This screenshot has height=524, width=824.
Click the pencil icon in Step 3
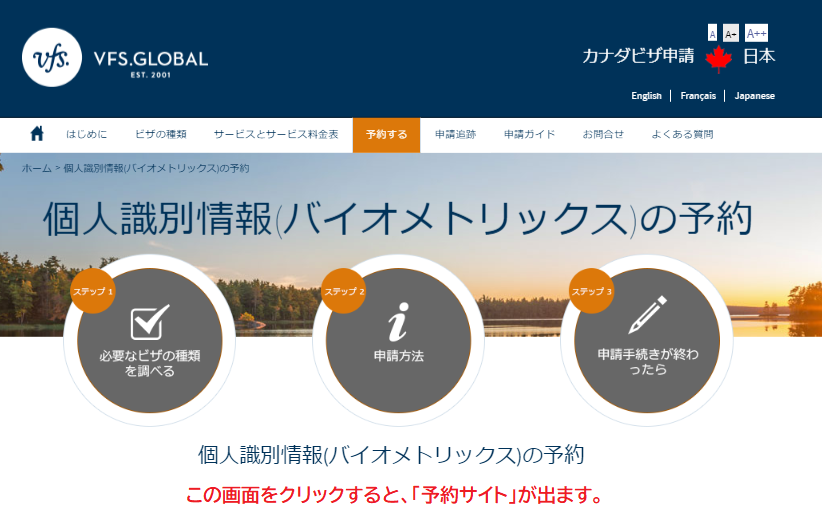tap(647, 314)
